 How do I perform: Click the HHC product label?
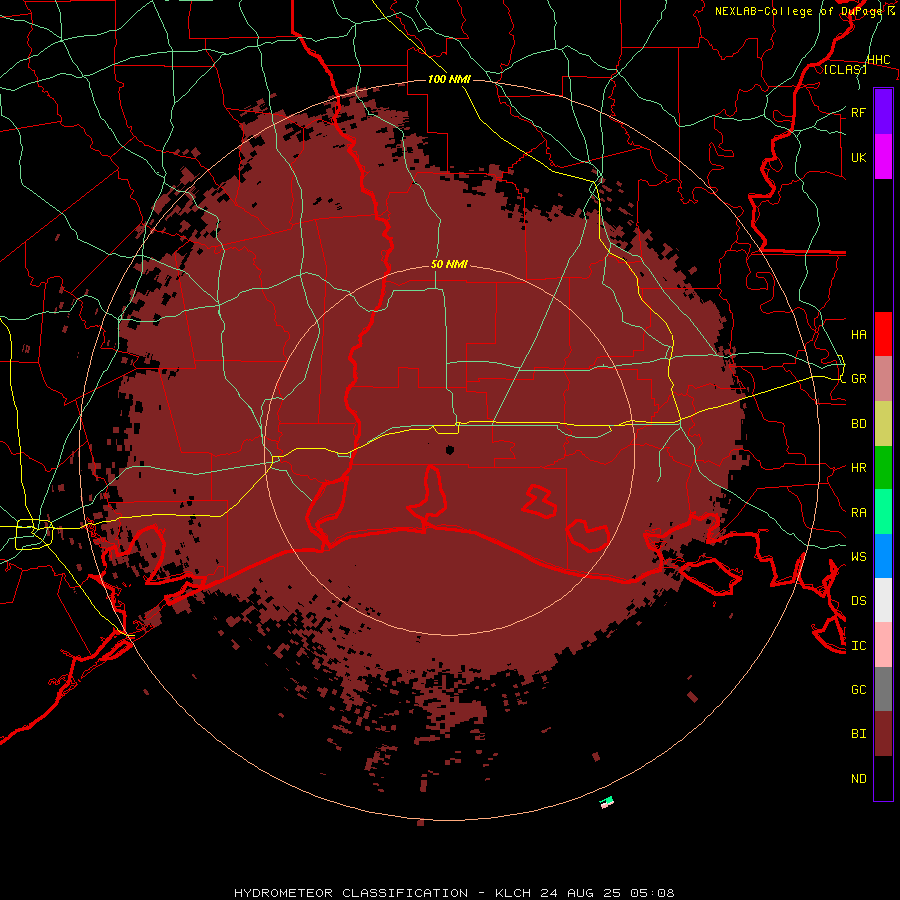[878, 60]
